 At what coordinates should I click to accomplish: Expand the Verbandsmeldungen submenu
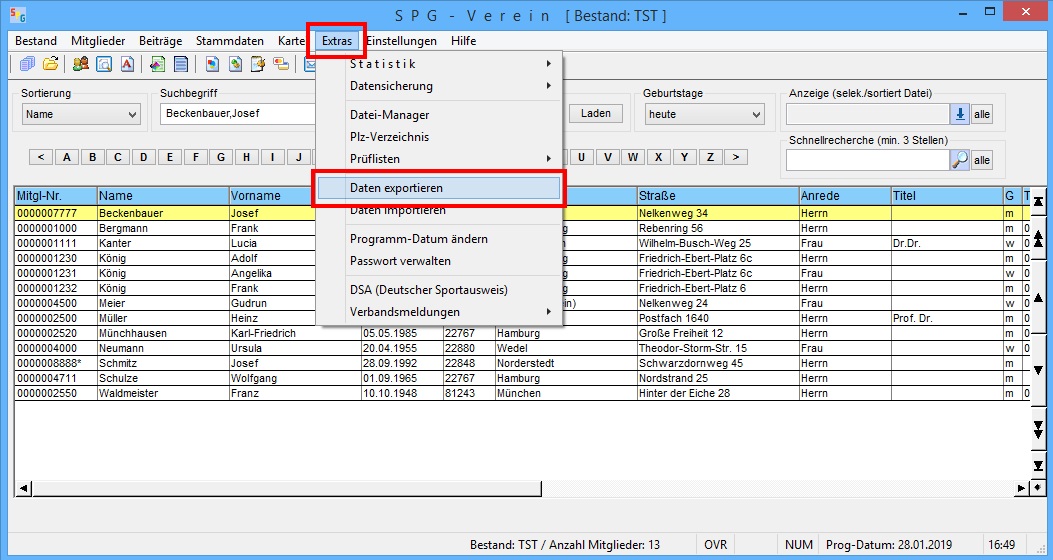[x=440, y=312]
